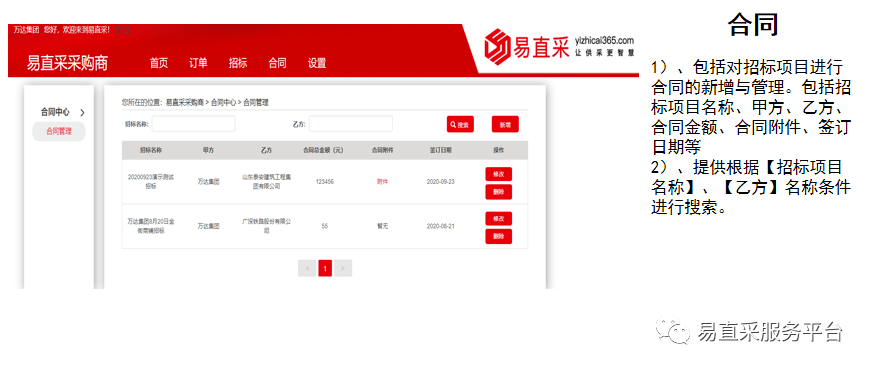Click 修改 for the 万达集团8月20日 row
This screenshot has height=370, width=872.
click(498, 219)
